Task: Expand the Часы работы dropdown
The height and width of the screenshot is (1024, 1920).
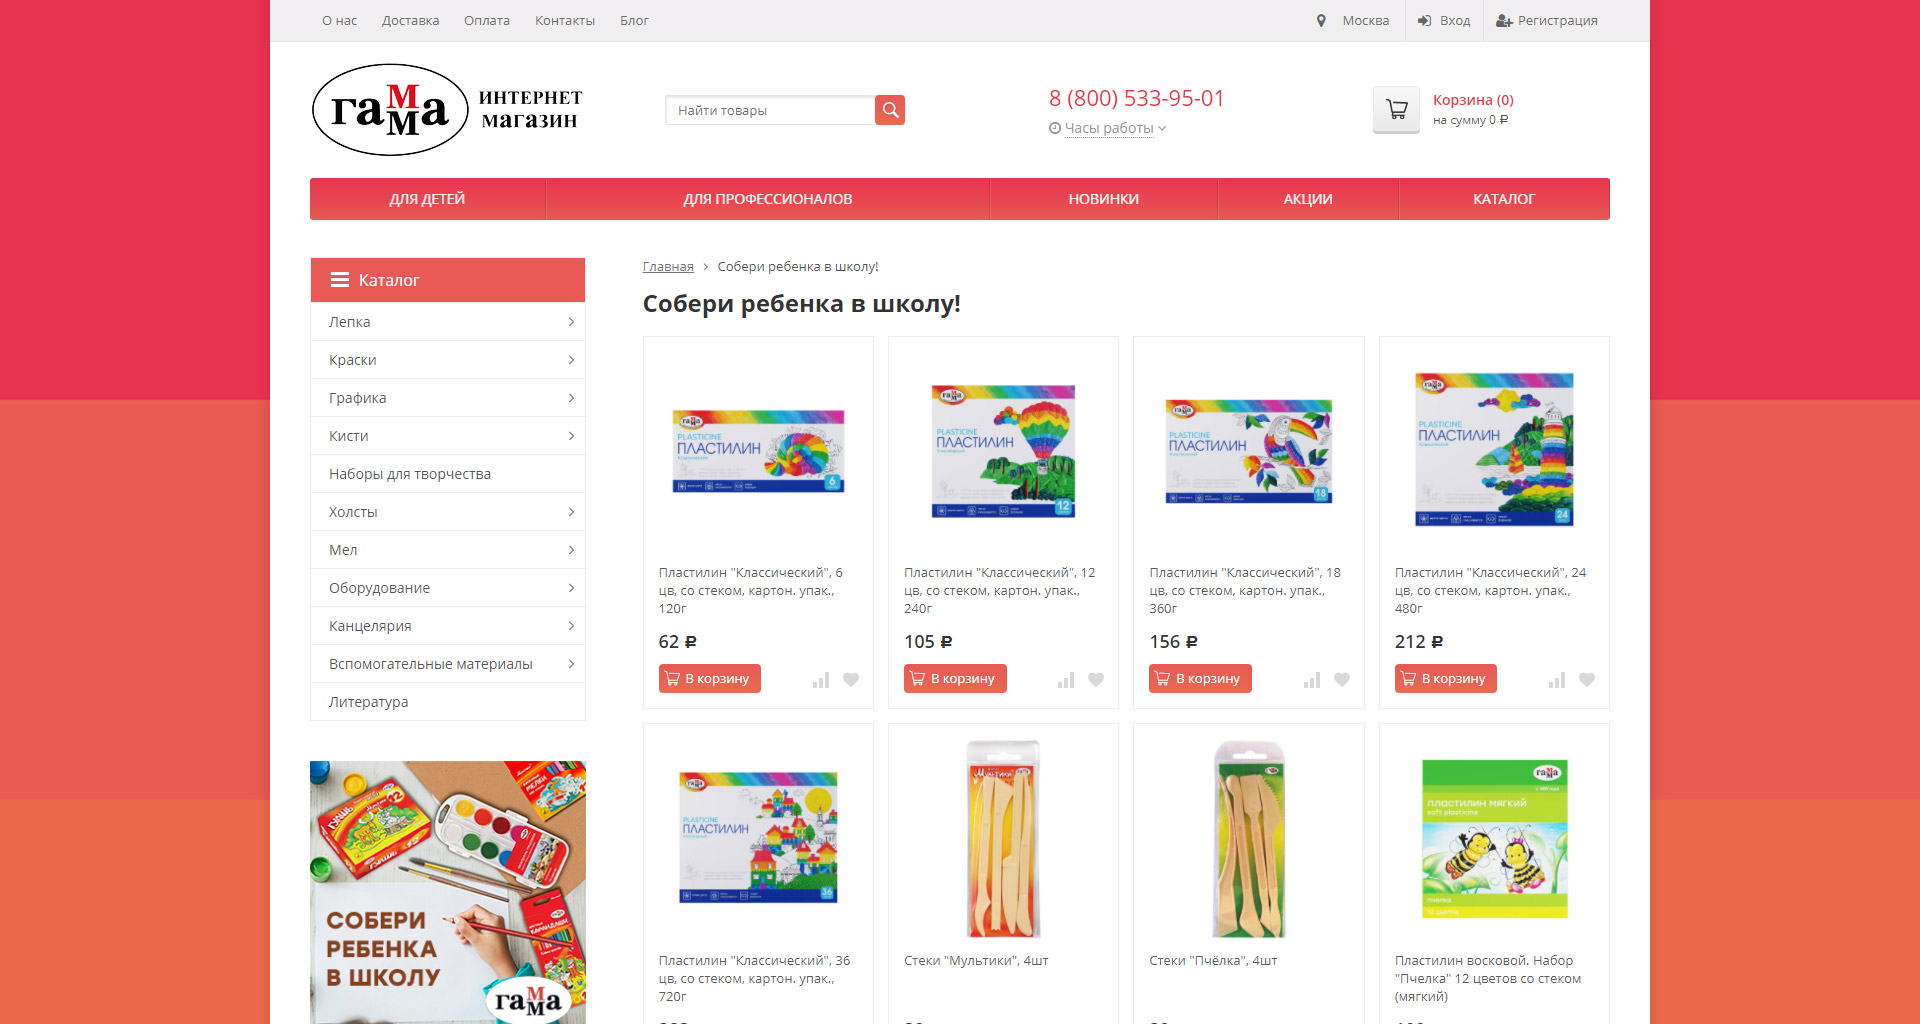Action: (x=1108, y=128)
